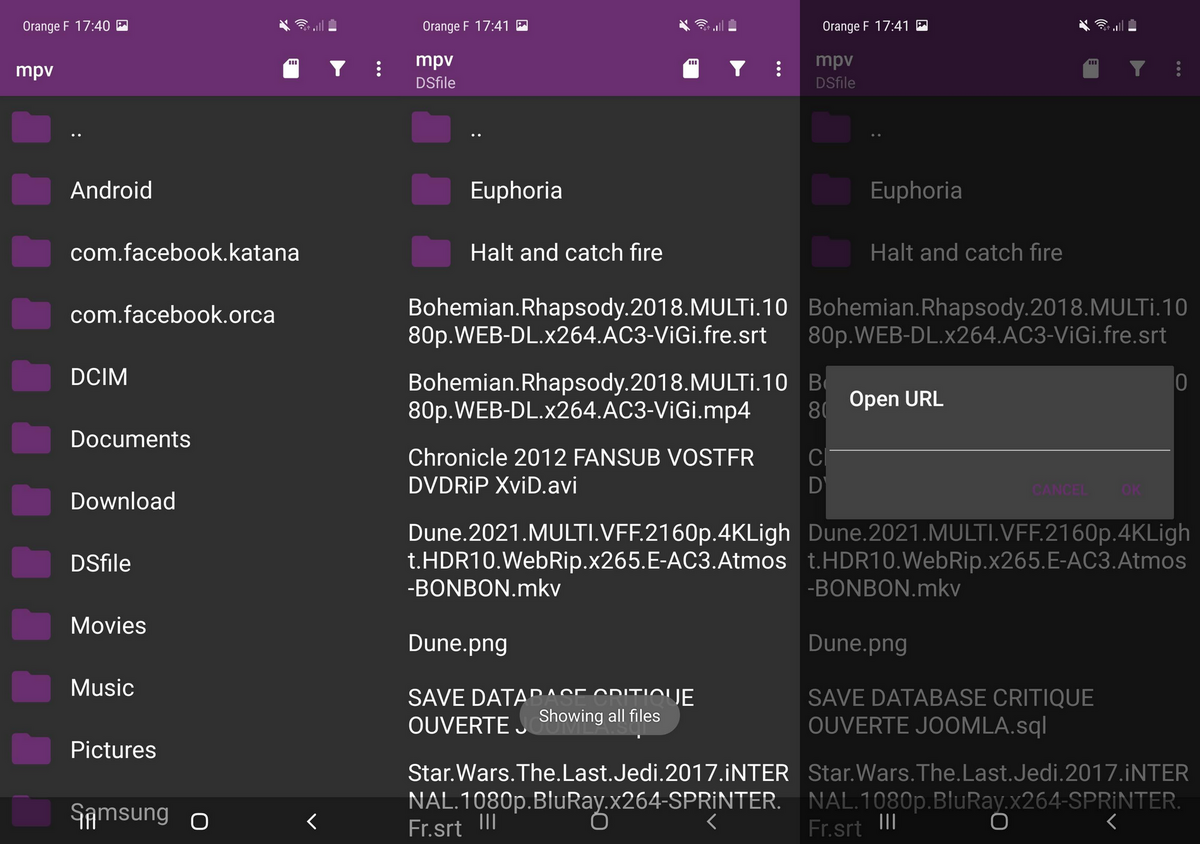Select Bohemian.Rhapsody 'fre.srt' subtitle file on the middle screen

600,321
